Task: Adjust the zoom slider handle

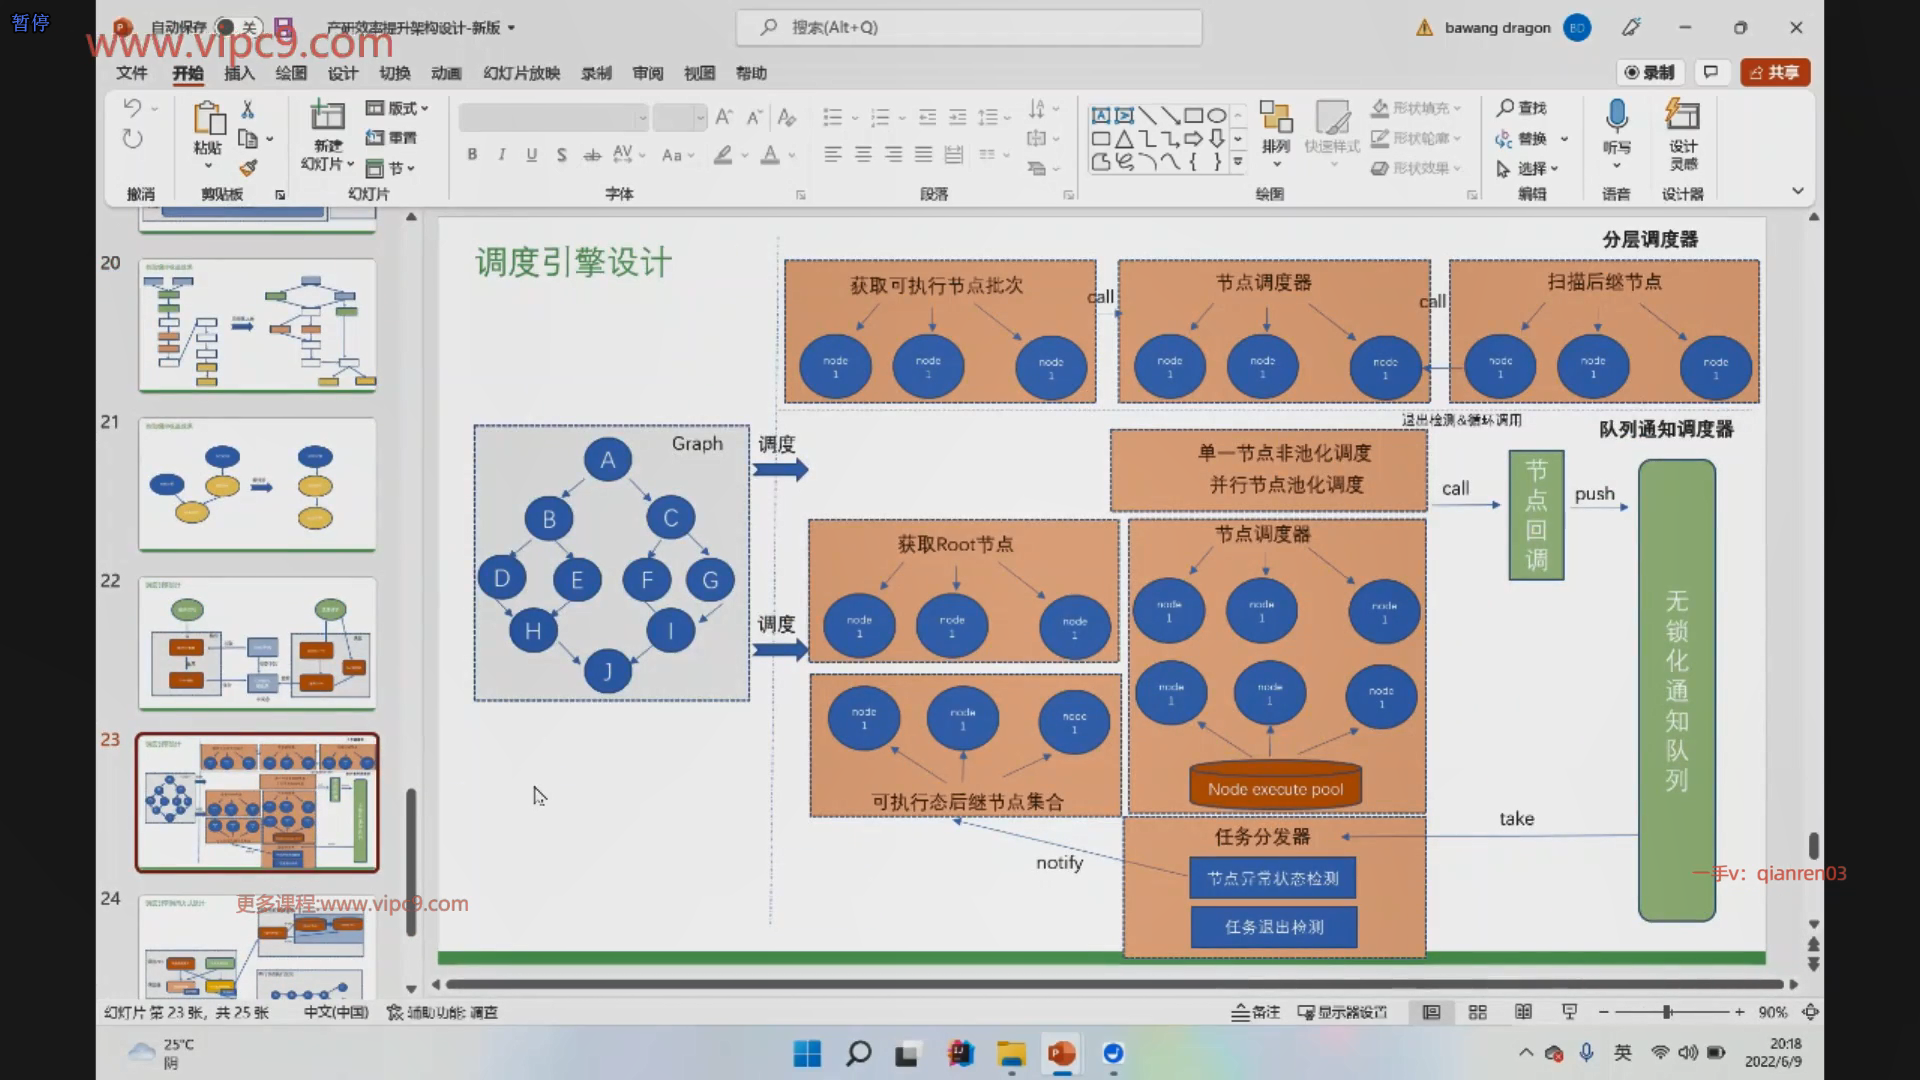Action: 1667,1012
